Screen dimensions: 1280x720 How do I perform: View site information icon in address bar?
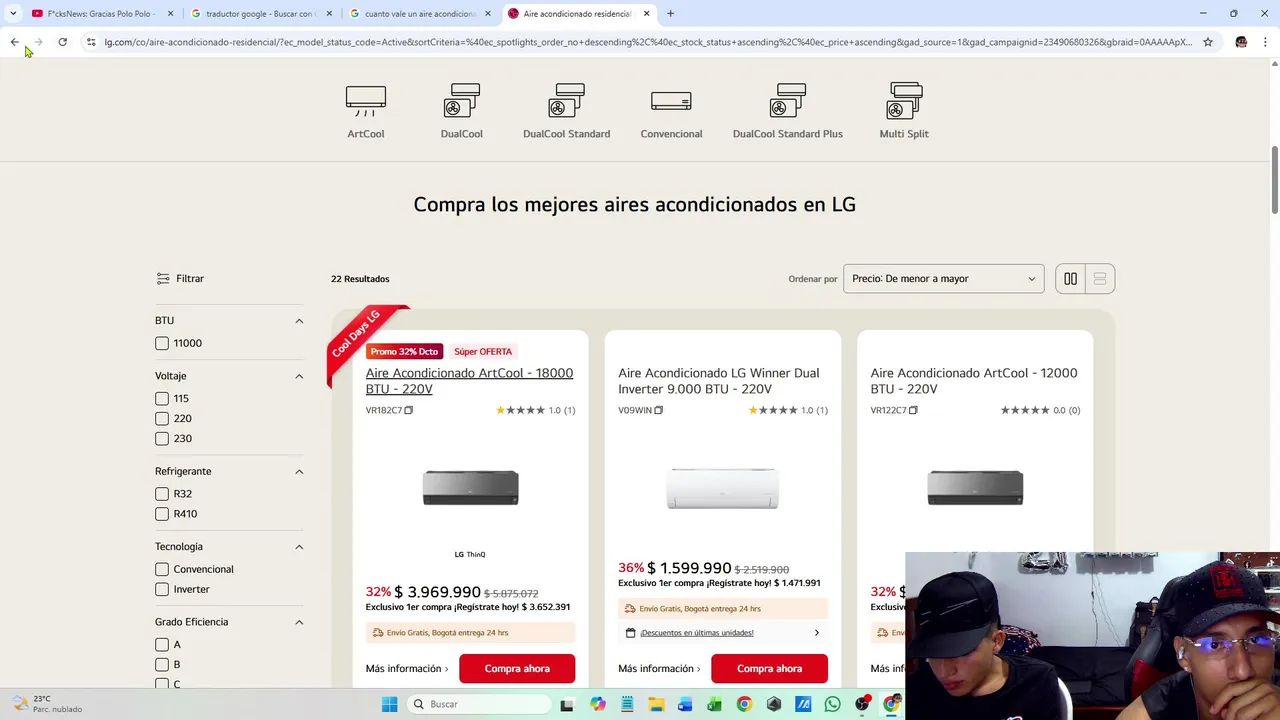[91, 42]
